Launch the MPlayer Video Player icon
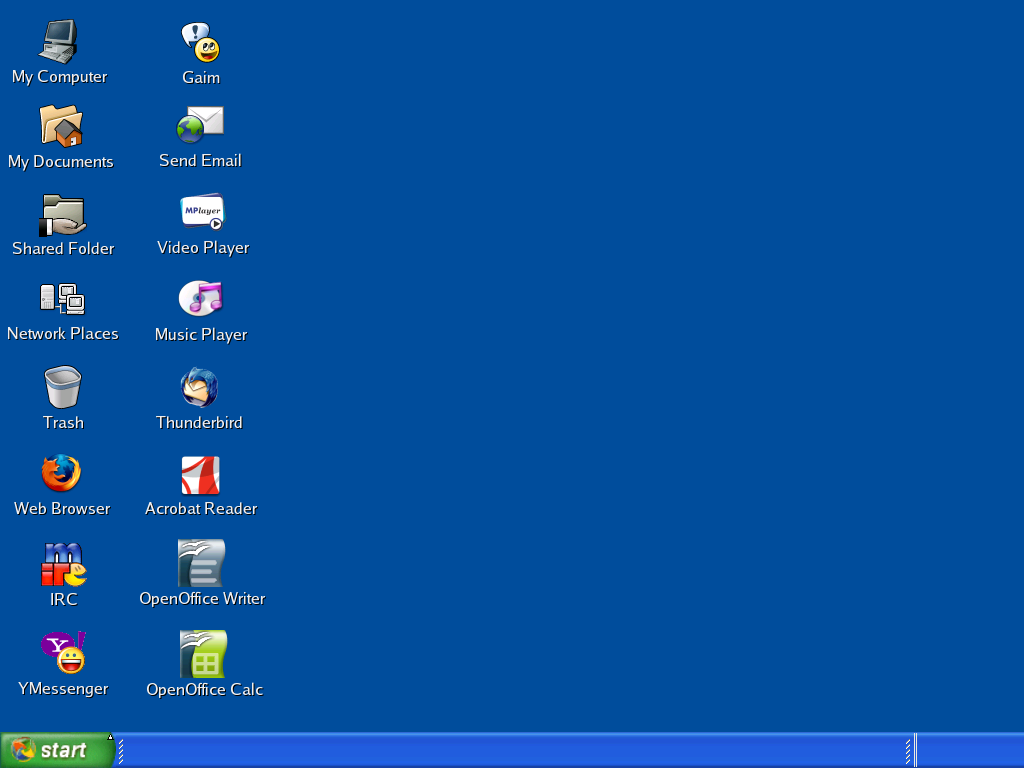Viewport: 1024px width, 768px height. [x=202, y=212]
